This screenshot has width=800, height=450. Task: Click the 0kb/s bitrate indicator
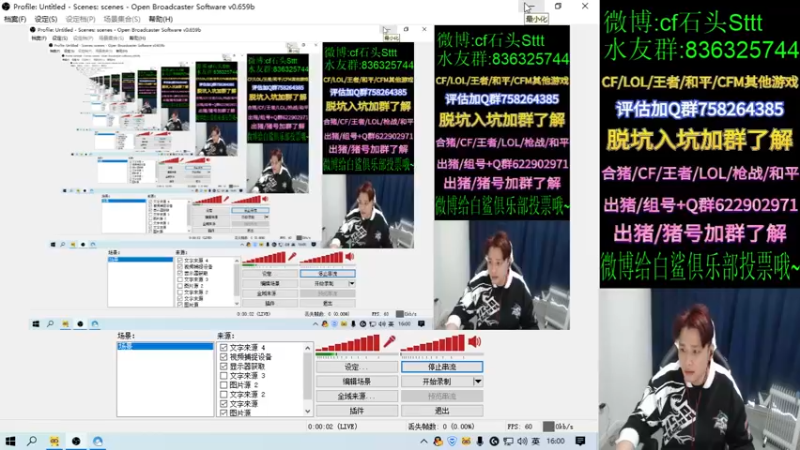(558, 427)
